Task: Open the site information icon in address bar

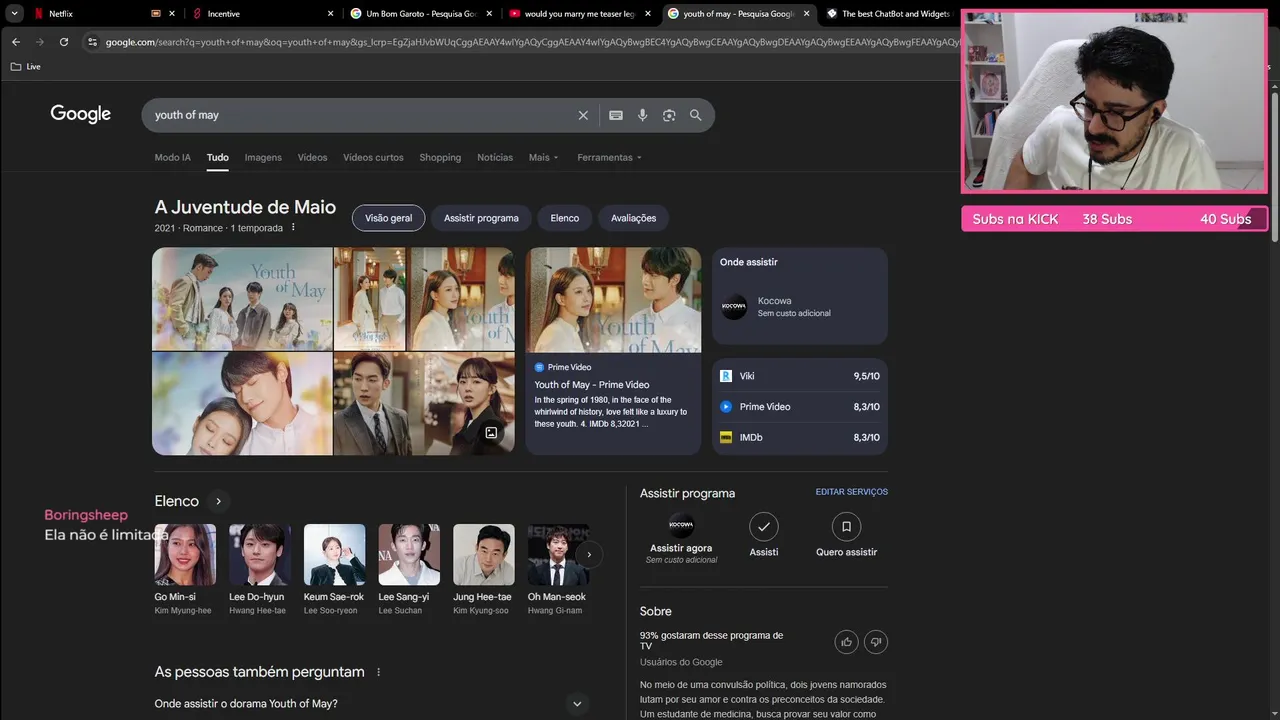Action: (x=92, y=42)
